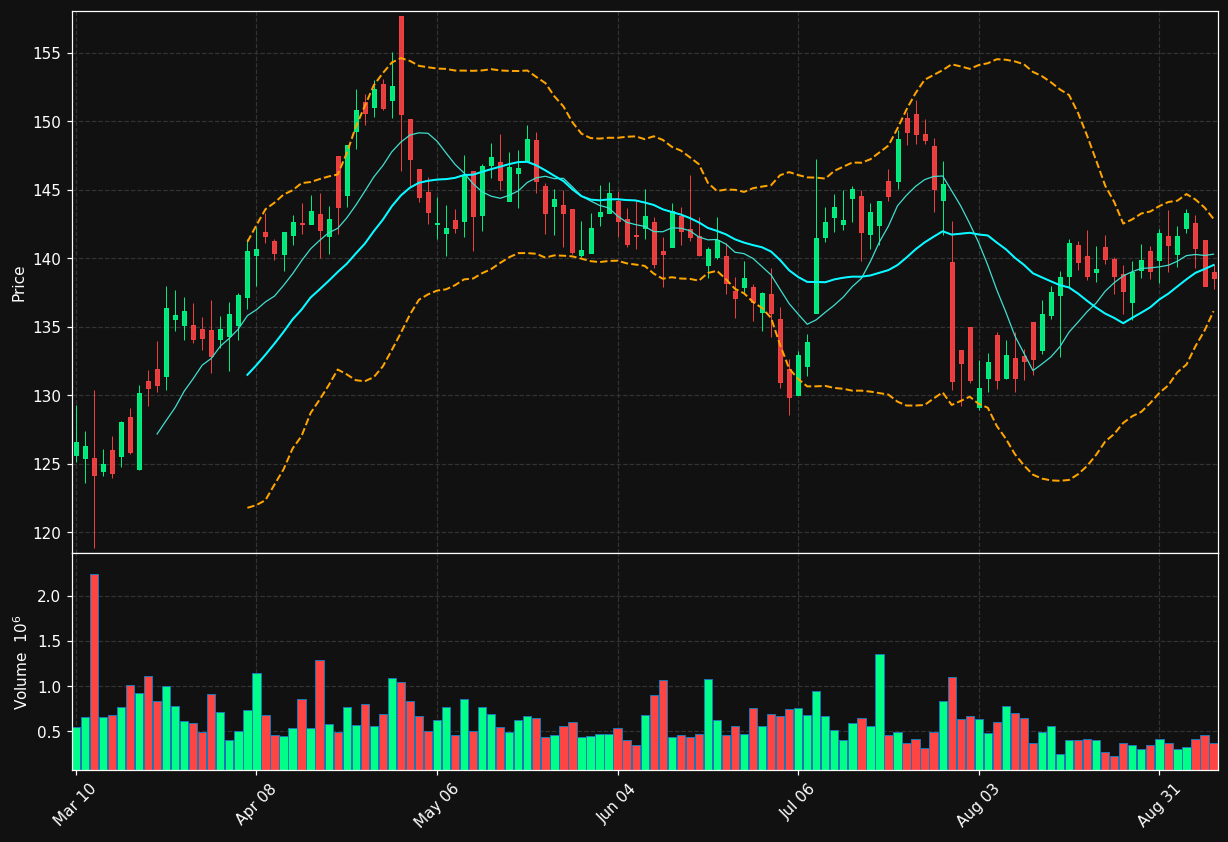Click the 155 price tick label

pyautogui.click(x=49, y=54)
